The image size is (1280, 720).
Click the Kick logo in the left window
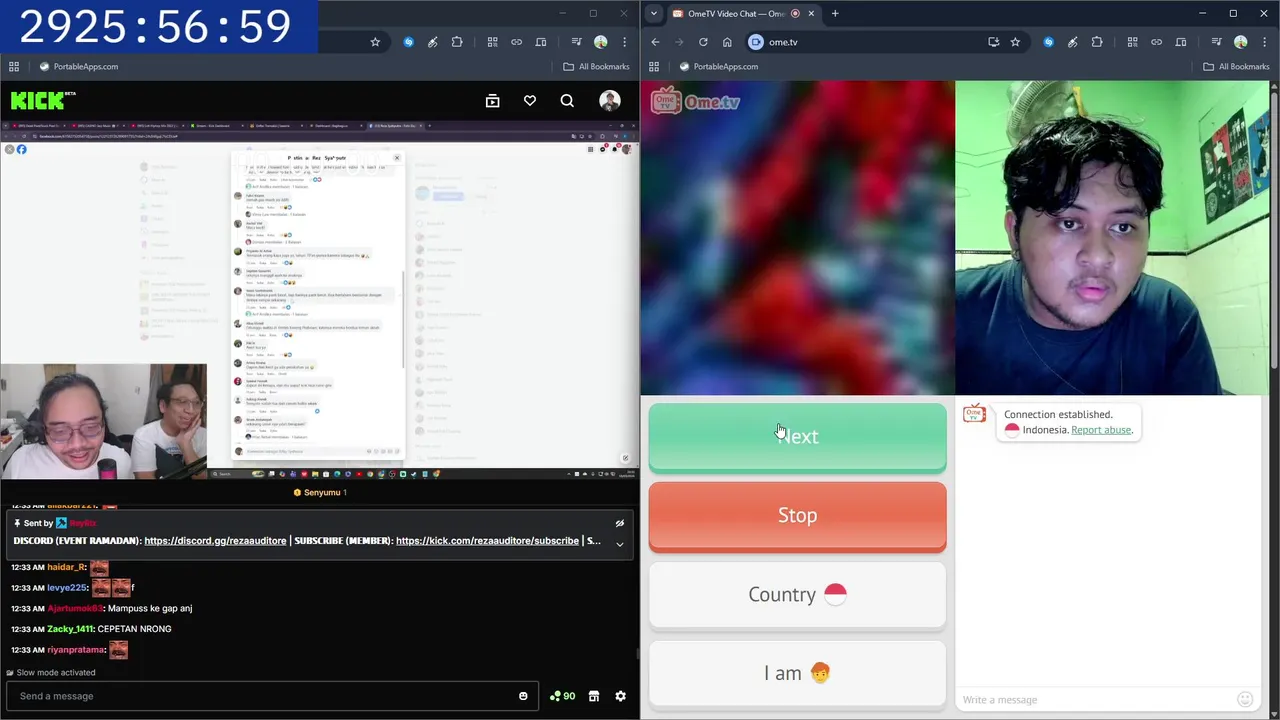point(43,100)
